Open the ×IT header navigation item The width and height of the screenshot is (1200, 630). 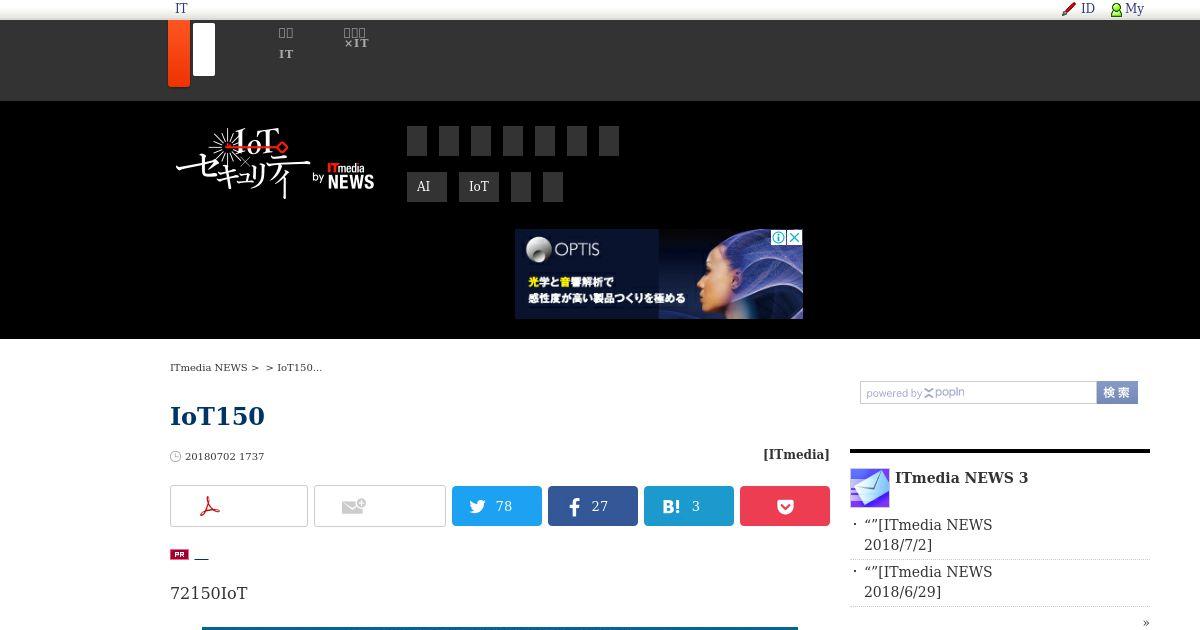click(356, 39)
